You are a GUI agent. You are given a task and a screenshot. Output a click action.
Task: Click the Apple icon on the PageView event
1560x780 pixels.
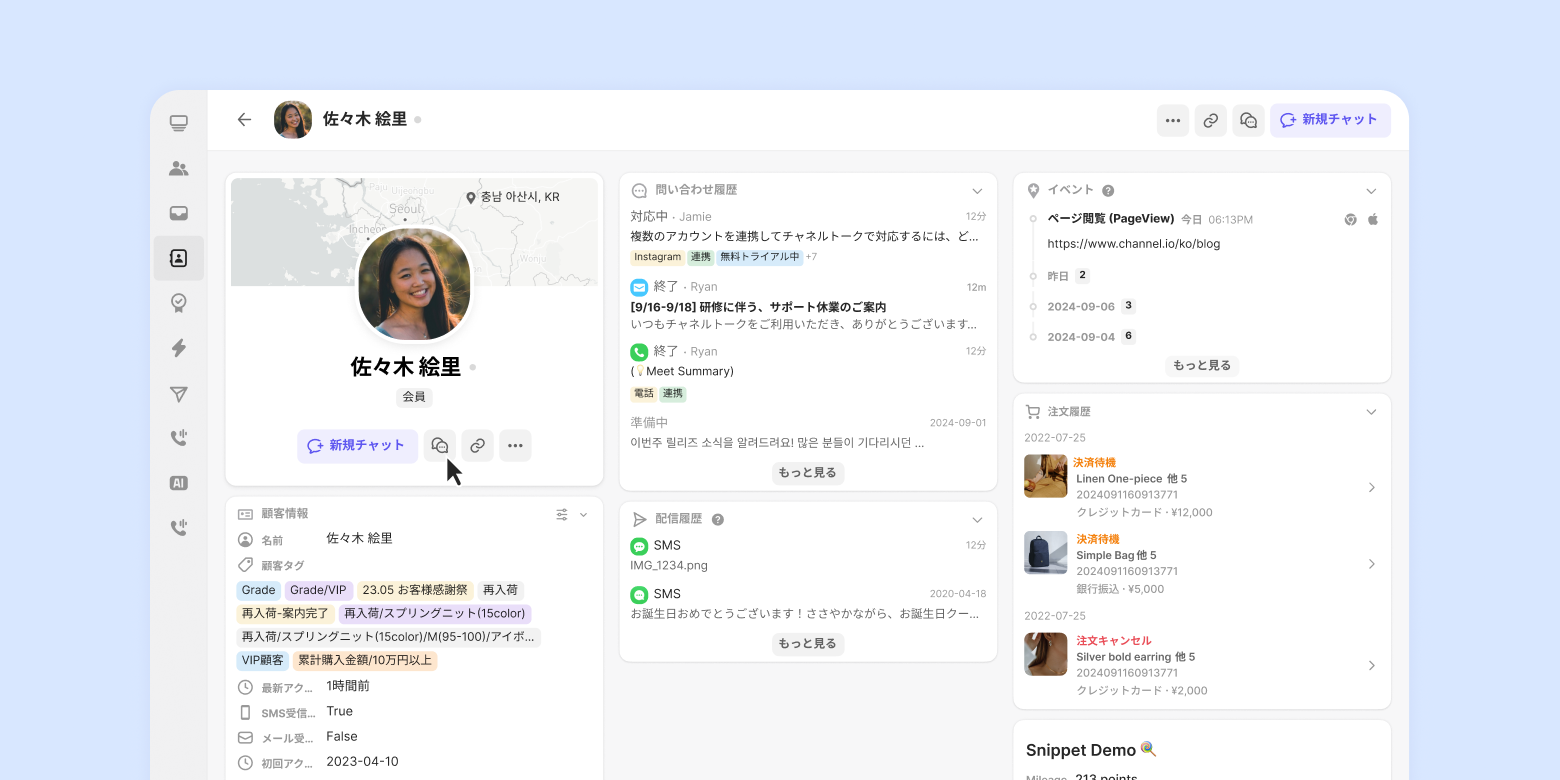pos(1373,219)
